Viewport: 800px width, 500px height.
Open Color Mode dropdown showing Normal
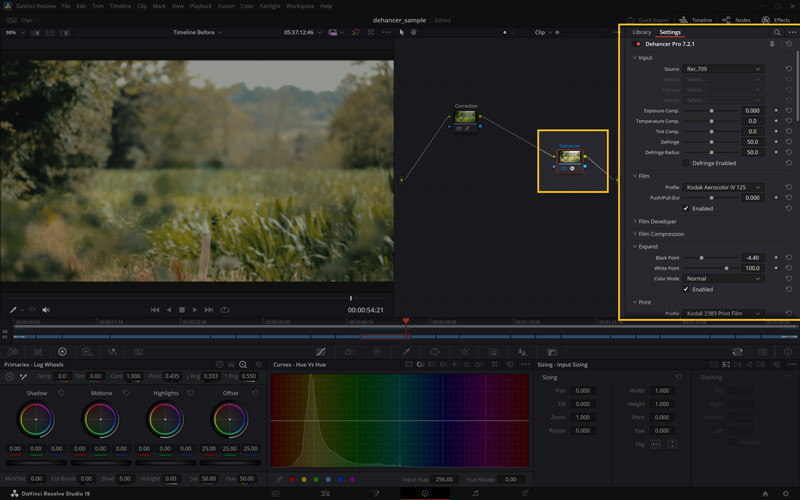point(723,279)
